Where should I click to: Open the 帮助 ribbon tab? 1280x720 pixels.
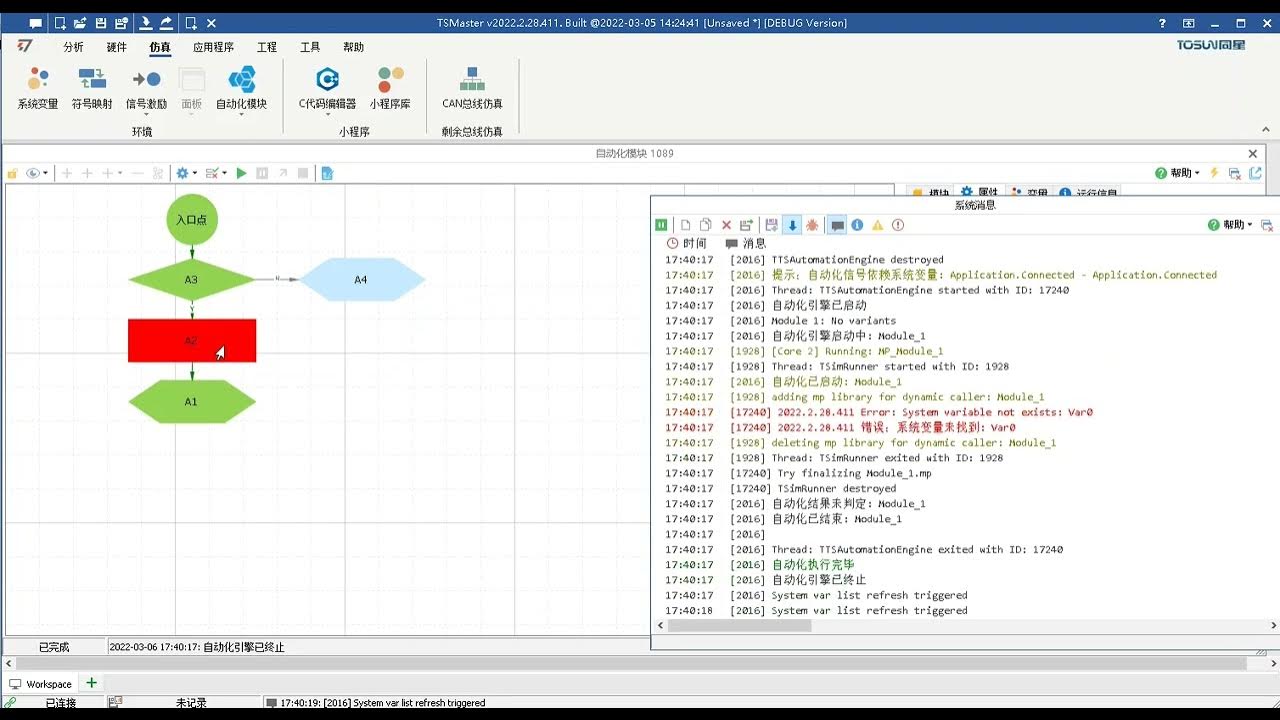(353, 47)
